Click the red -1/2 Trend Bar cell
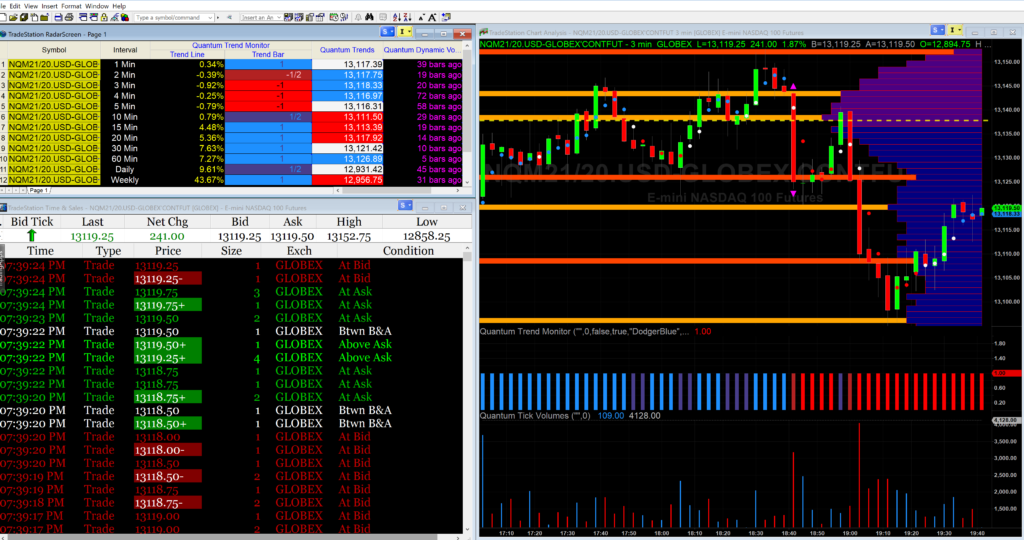This screenshot has height=540, width=1024. 268,75
